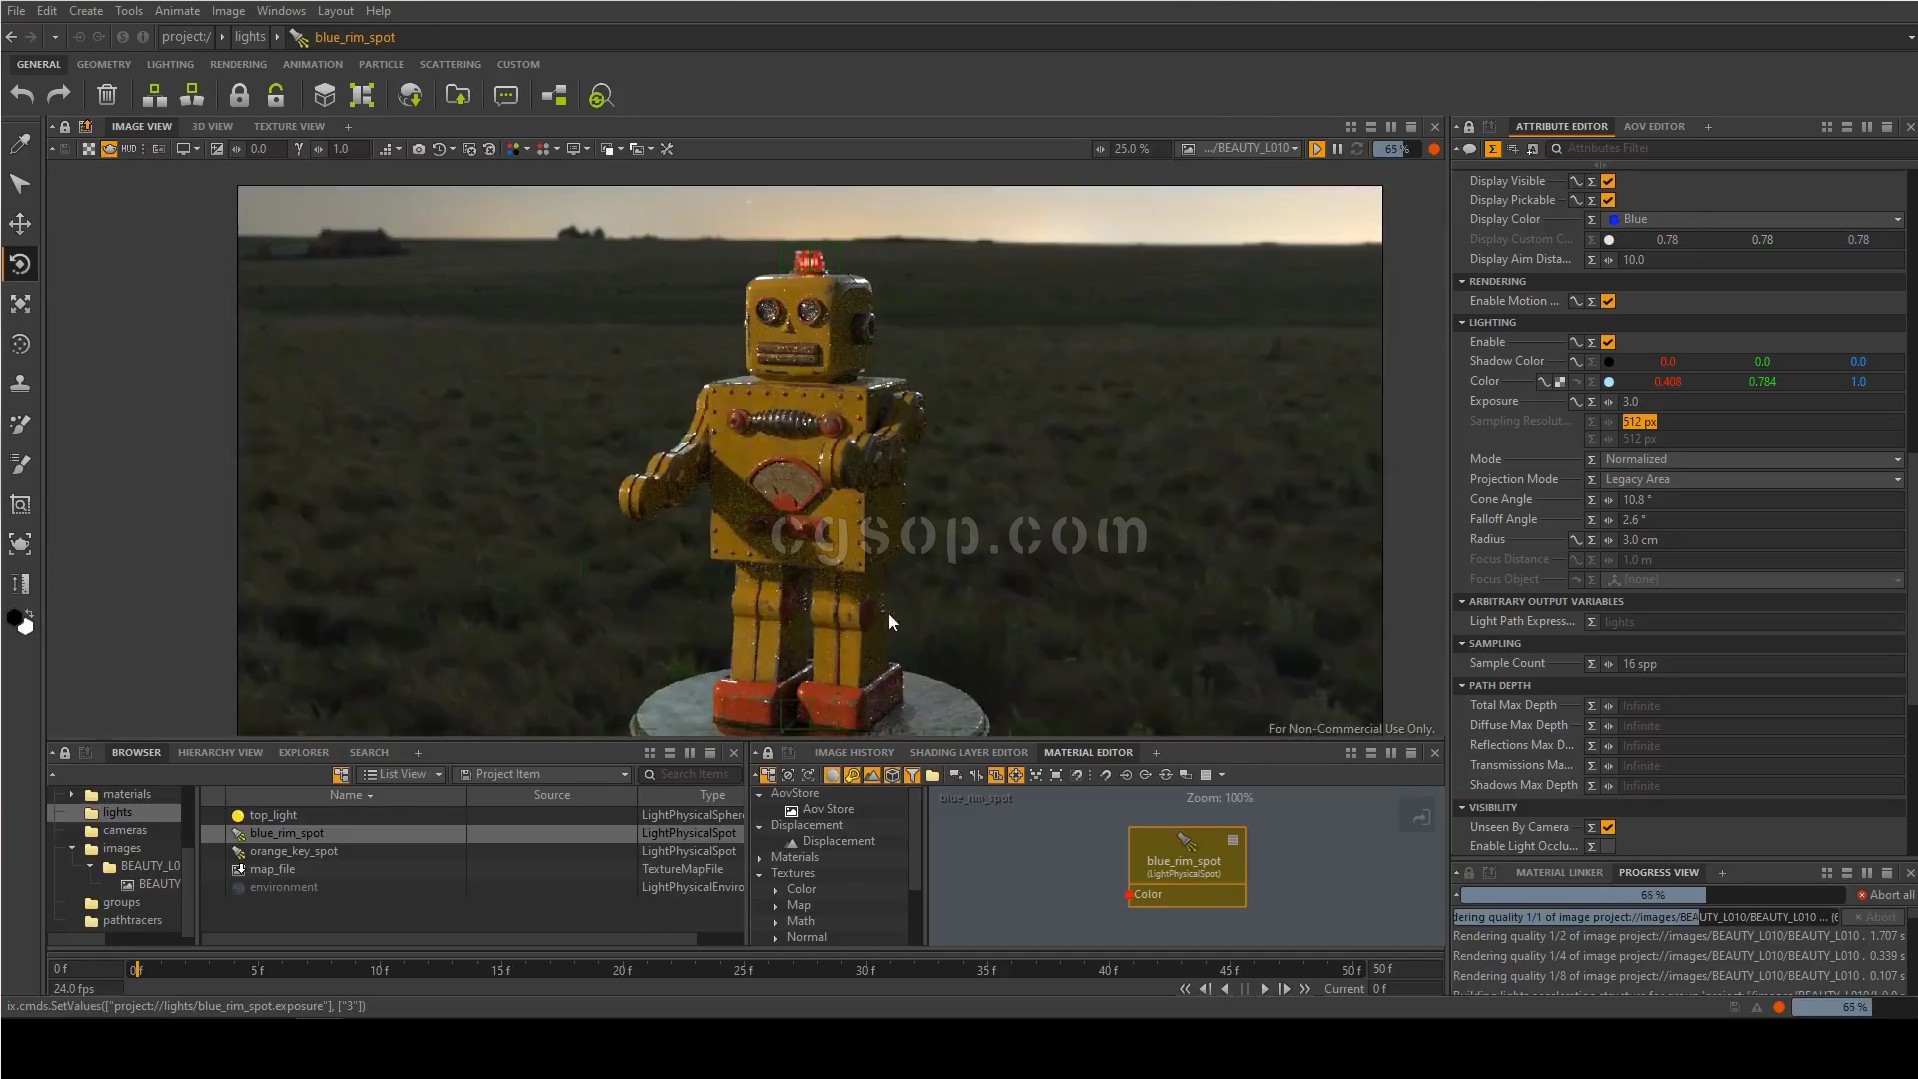Disable the lighting Enable checkbox
Viewport: 1918px width, 1079px height.
click(1608, 342)
